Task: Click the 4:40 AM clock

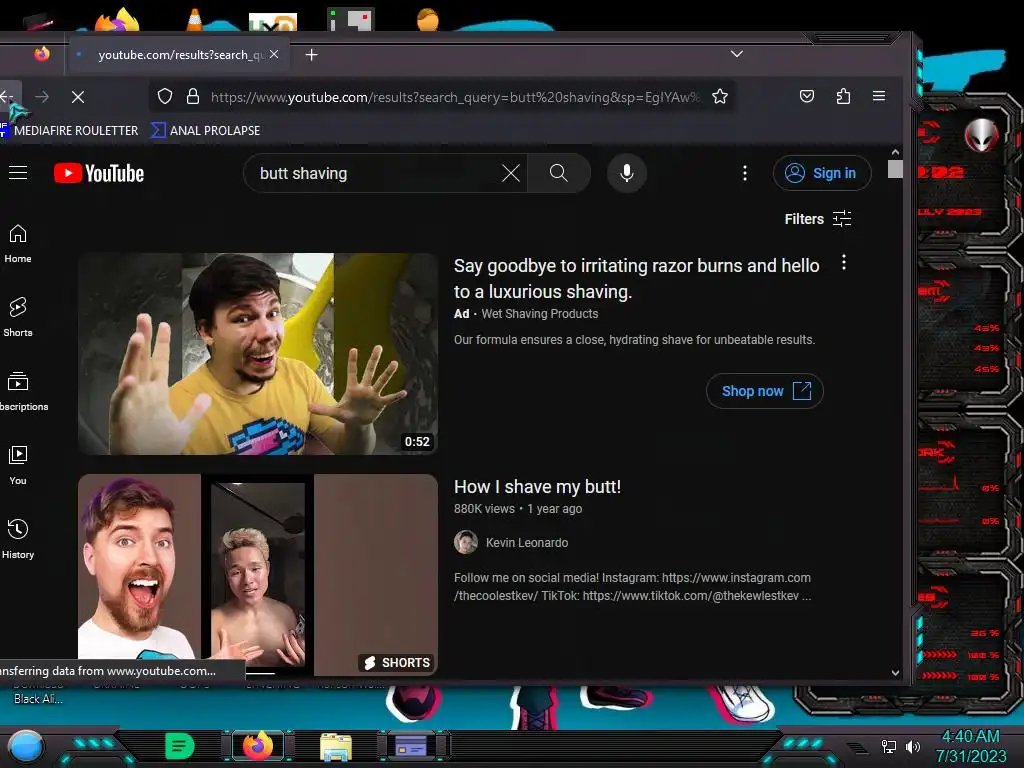Action: coord(970,736)
